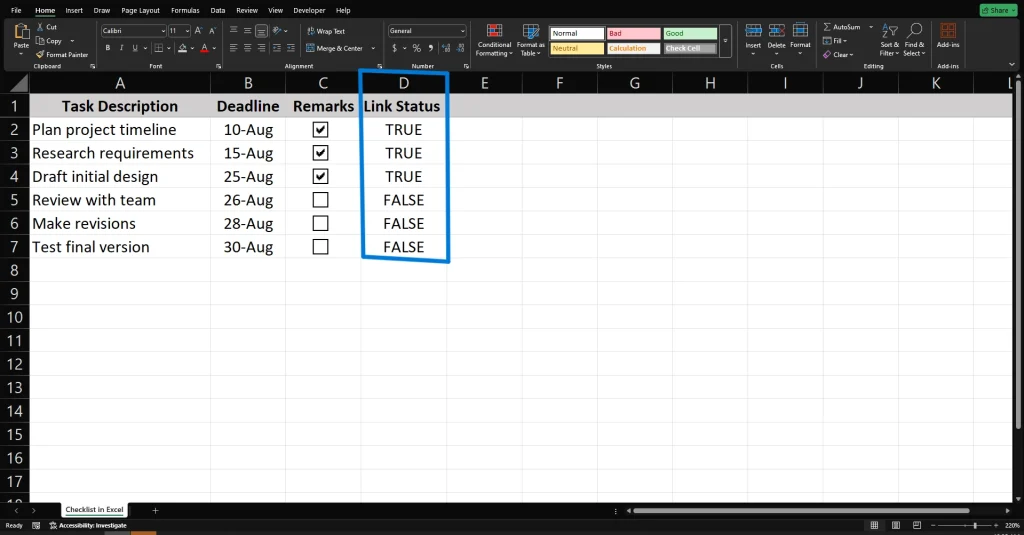Switch to the Formulas ribbon tab
Screen dimensions: 1024x535
[x=185, y=10]
